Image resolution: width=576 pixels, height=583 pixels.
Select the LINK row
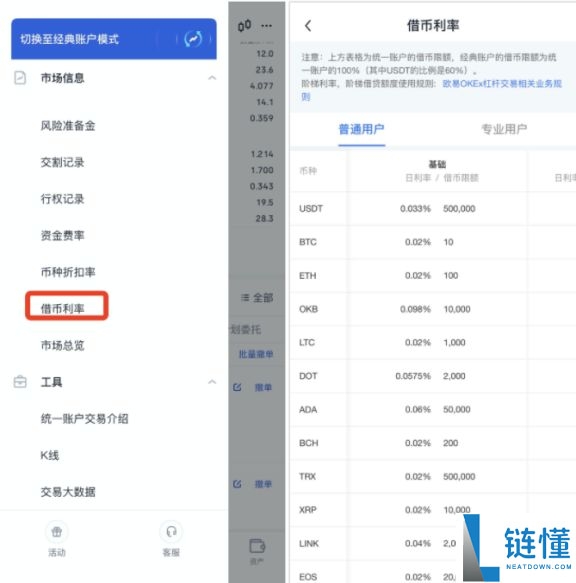(433, 544)
